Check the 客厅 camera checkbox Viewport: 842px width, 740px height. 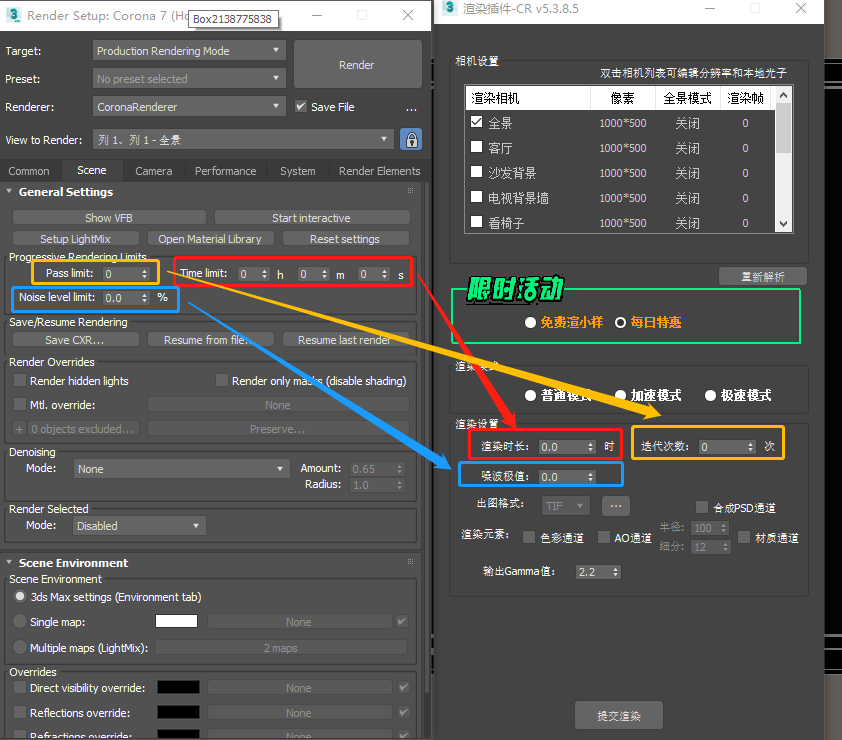click(x=477, y=148)
